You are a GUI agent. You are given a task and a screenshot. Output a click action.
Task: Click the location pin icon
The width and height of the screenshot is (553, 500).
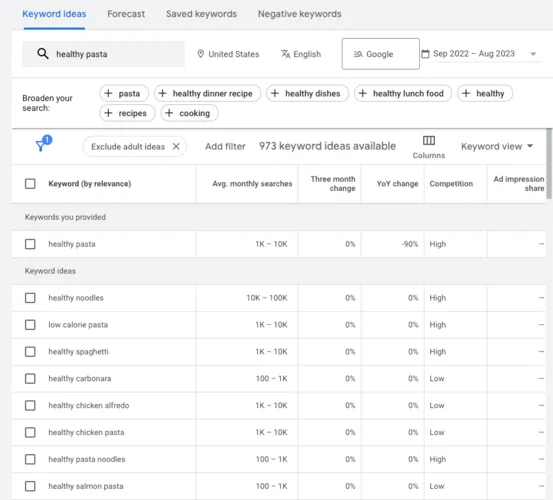pyautogui.click(x=200, y=54)
